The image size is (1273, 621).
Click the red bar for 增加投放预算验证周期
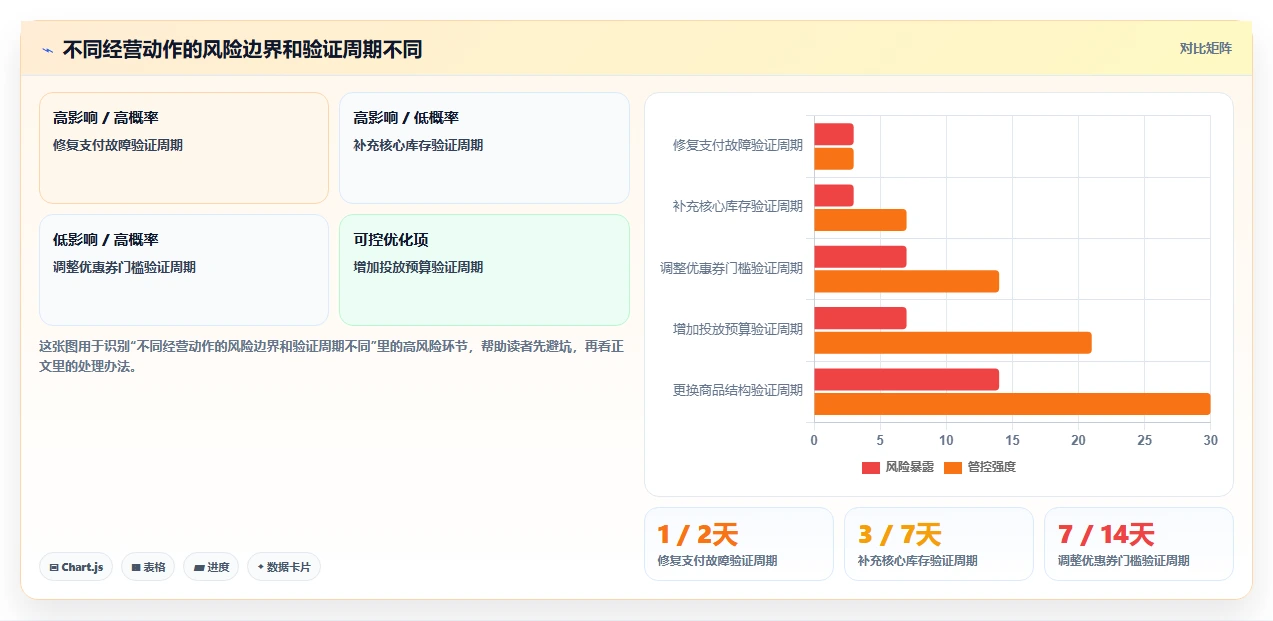pos(860,318)
